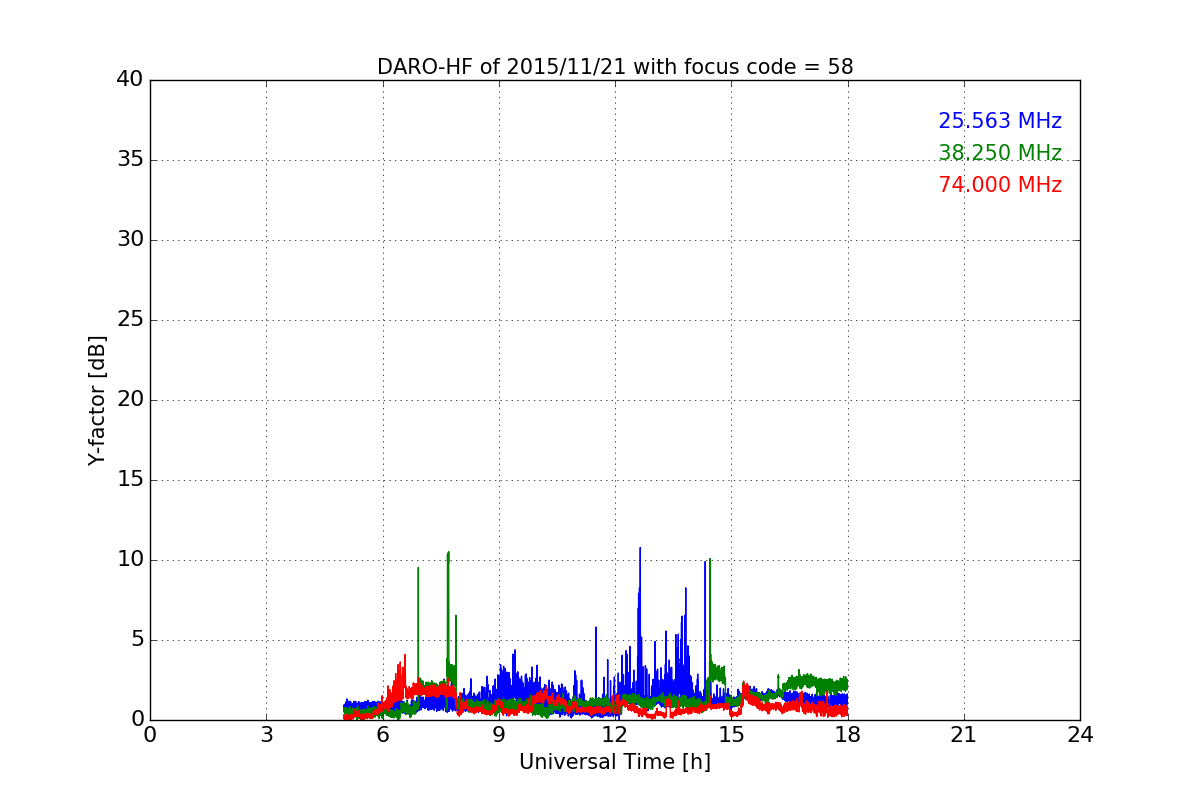Select the green '38.250 MHz' legend label
Viewport: 1200px width, 800px height.
point(1000,153)
